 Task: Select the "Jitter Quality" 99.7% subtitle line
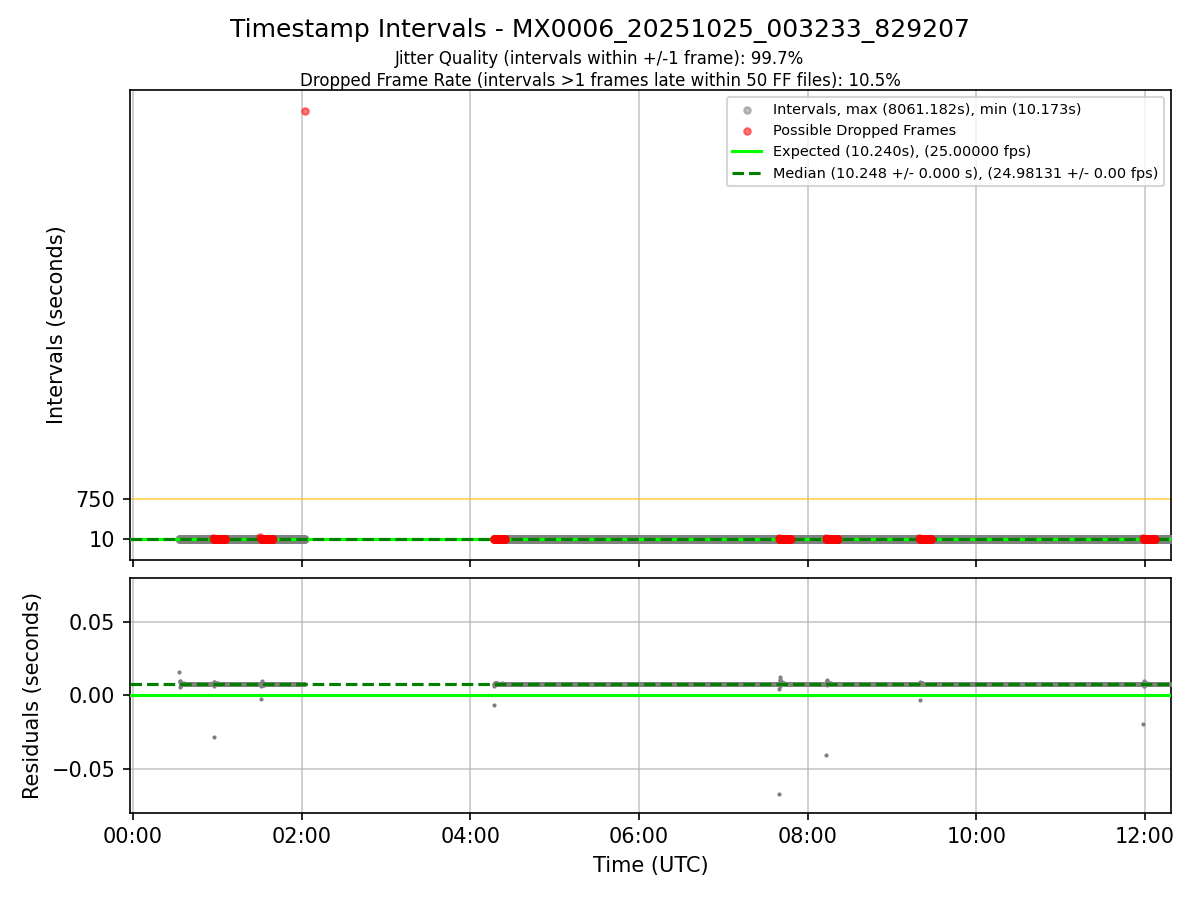(x=599, y=58)
